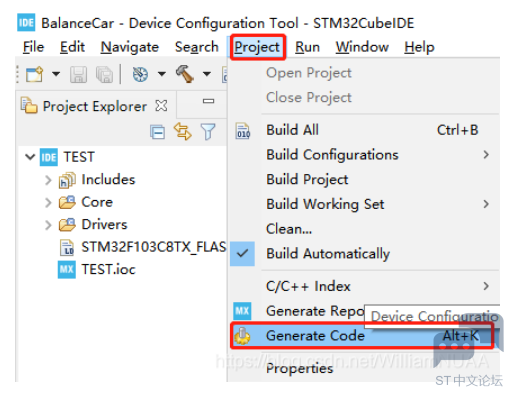Expand the Includes folder
Image resolution: width=512 pixels, height=396 pixels.
[x=48, y=180]
